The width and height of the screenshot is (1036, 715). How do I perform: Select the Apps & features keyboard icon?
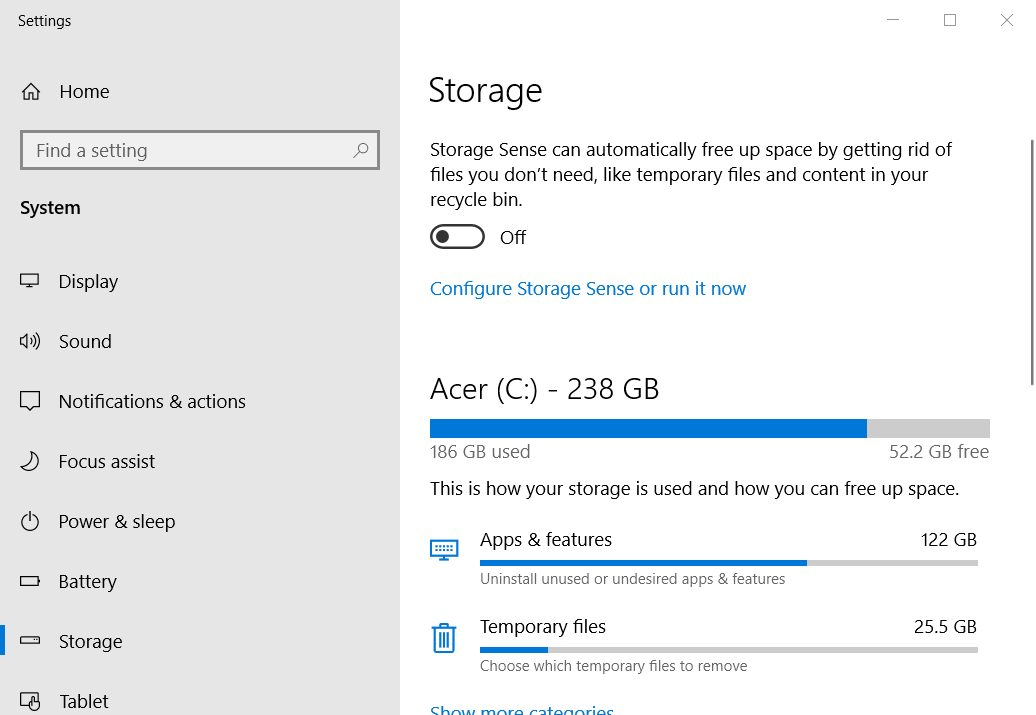[444, 548]
